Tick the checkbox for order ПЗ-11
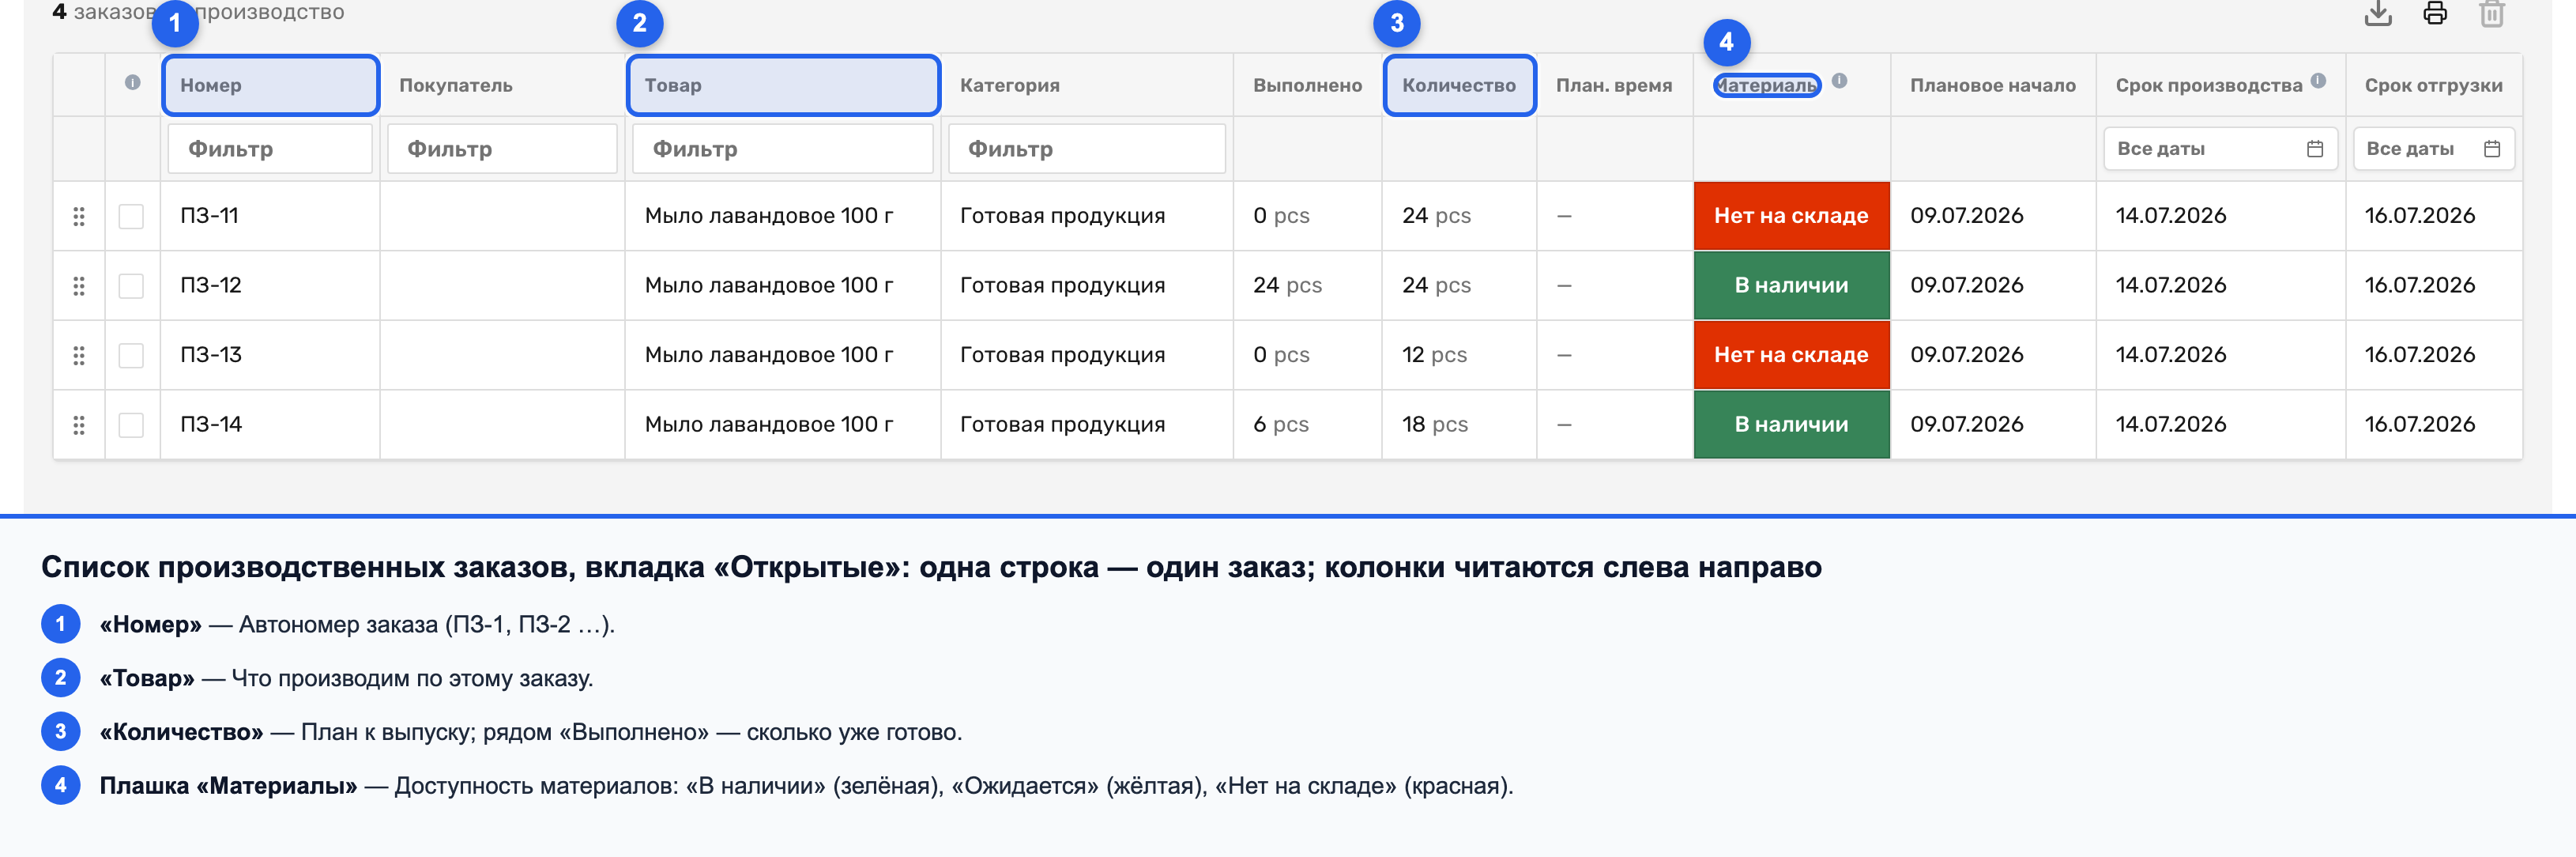Image resolution: width=2576 pixels, height=857 pixels. [131, 216]
